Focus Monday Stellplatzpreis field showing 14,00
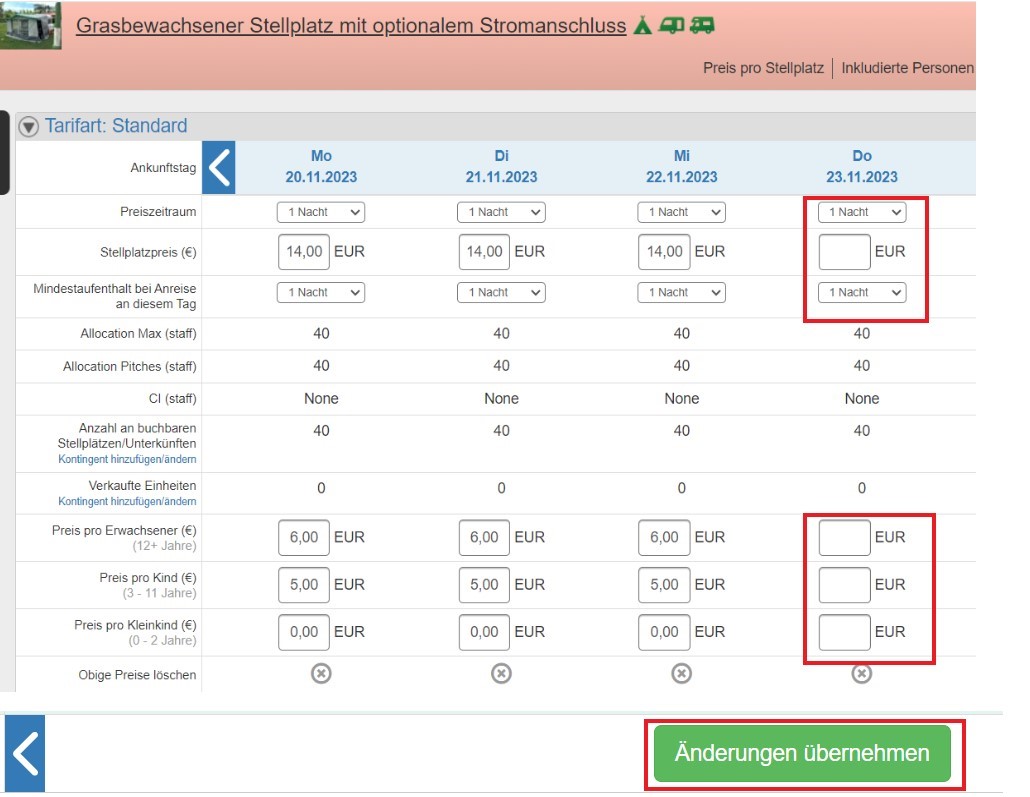Image resolution: width=1030 pixels, height=797 pixels. click(303, 252)
